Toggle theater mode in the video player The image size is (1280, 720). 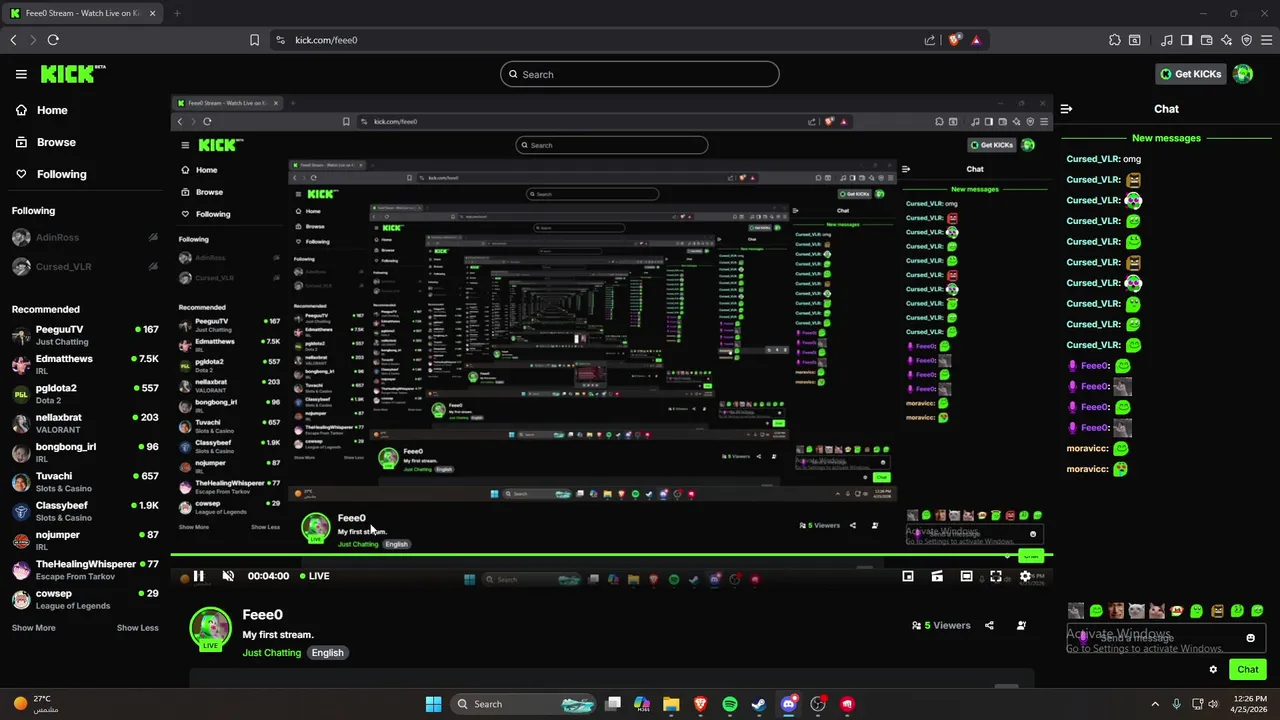click(966, 576)
